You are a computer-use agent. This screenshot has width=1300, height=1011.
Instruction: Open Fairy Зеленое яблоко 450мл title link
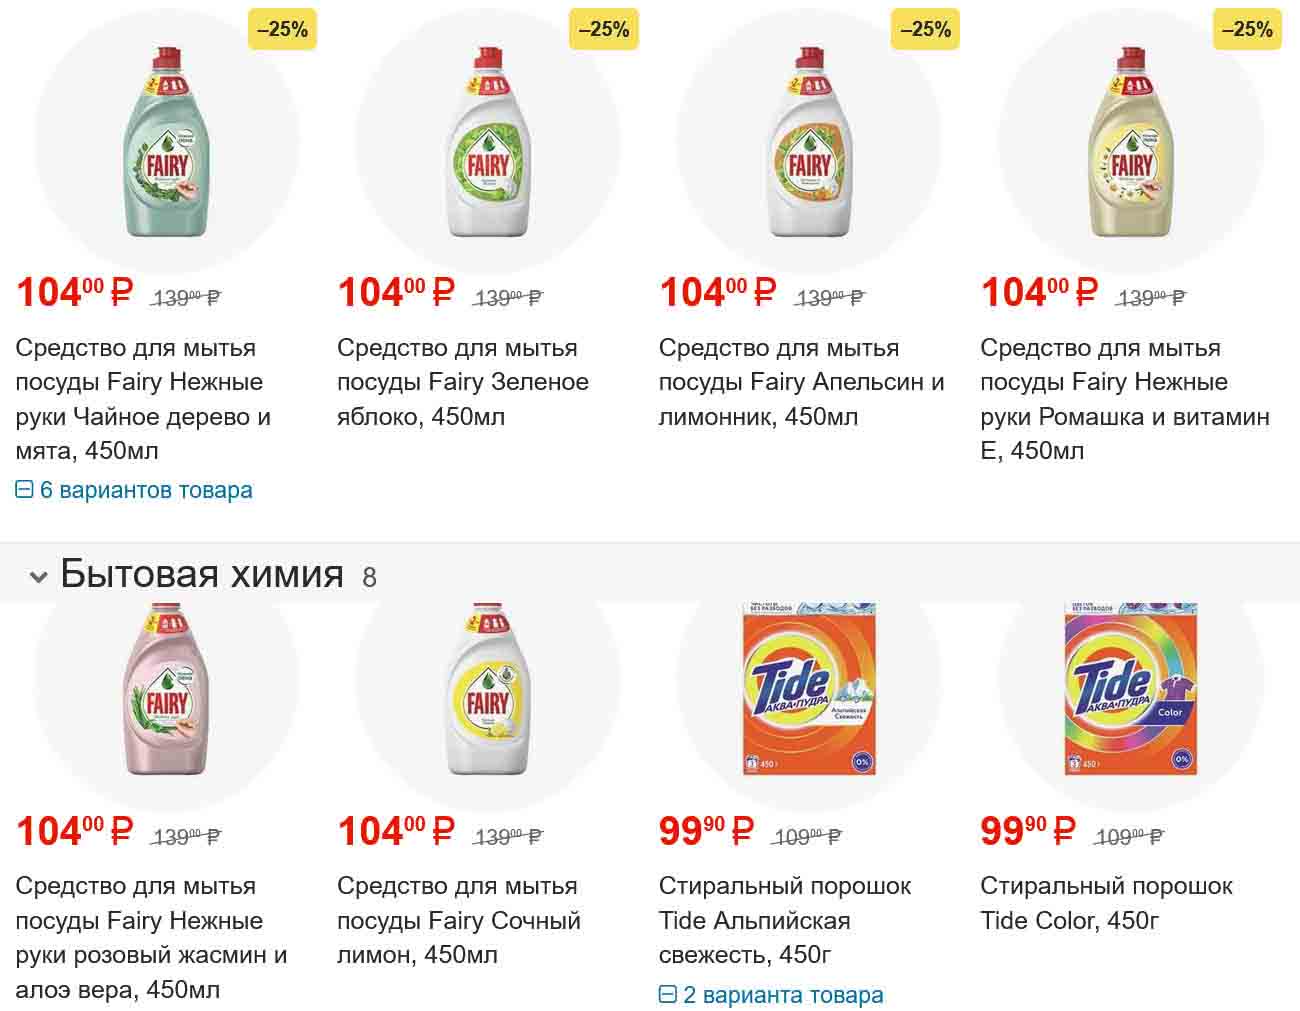click(x=462, y=382)
